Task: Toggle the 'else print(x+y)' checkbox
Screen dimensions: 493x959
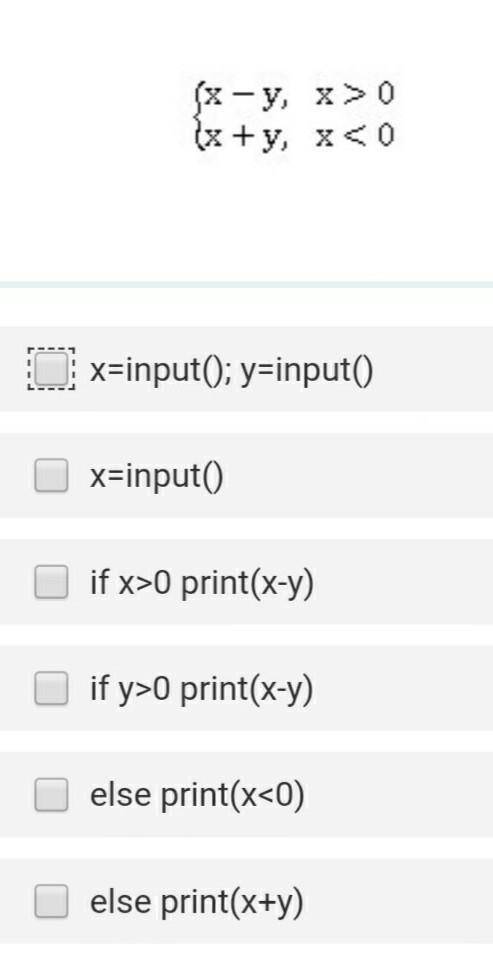Action: pyautogui.click(x=51, y=902)
